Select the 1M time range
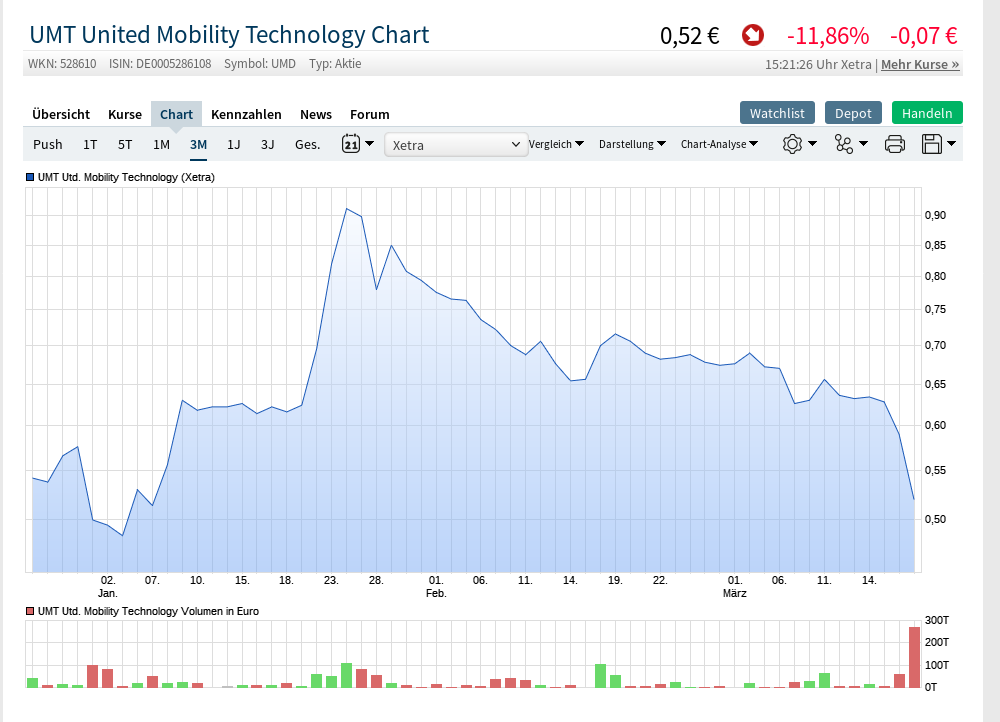 click(161, 144)
